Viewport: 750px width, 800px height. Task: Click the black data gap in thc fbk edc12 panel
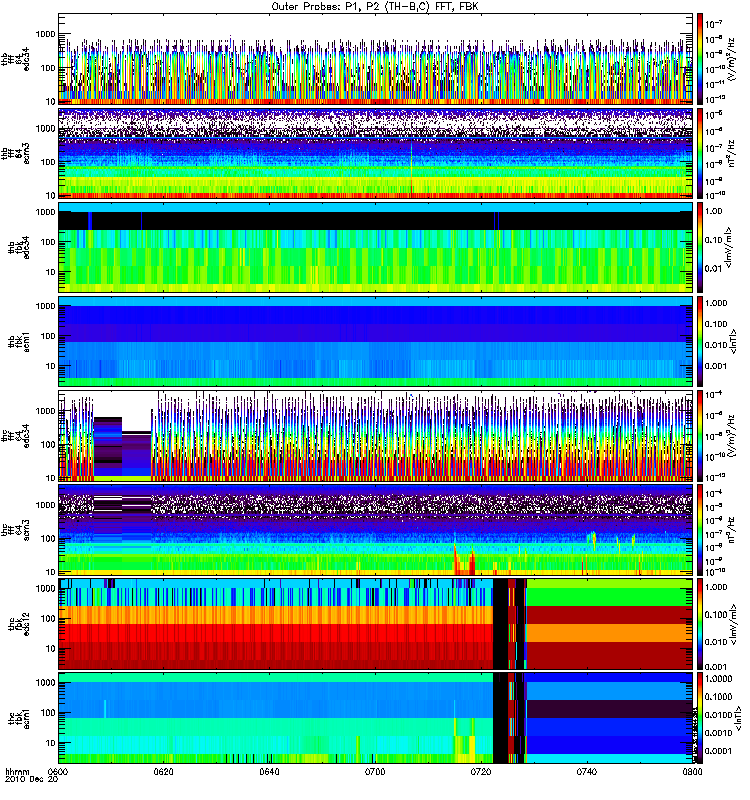(x=501, y=624)
